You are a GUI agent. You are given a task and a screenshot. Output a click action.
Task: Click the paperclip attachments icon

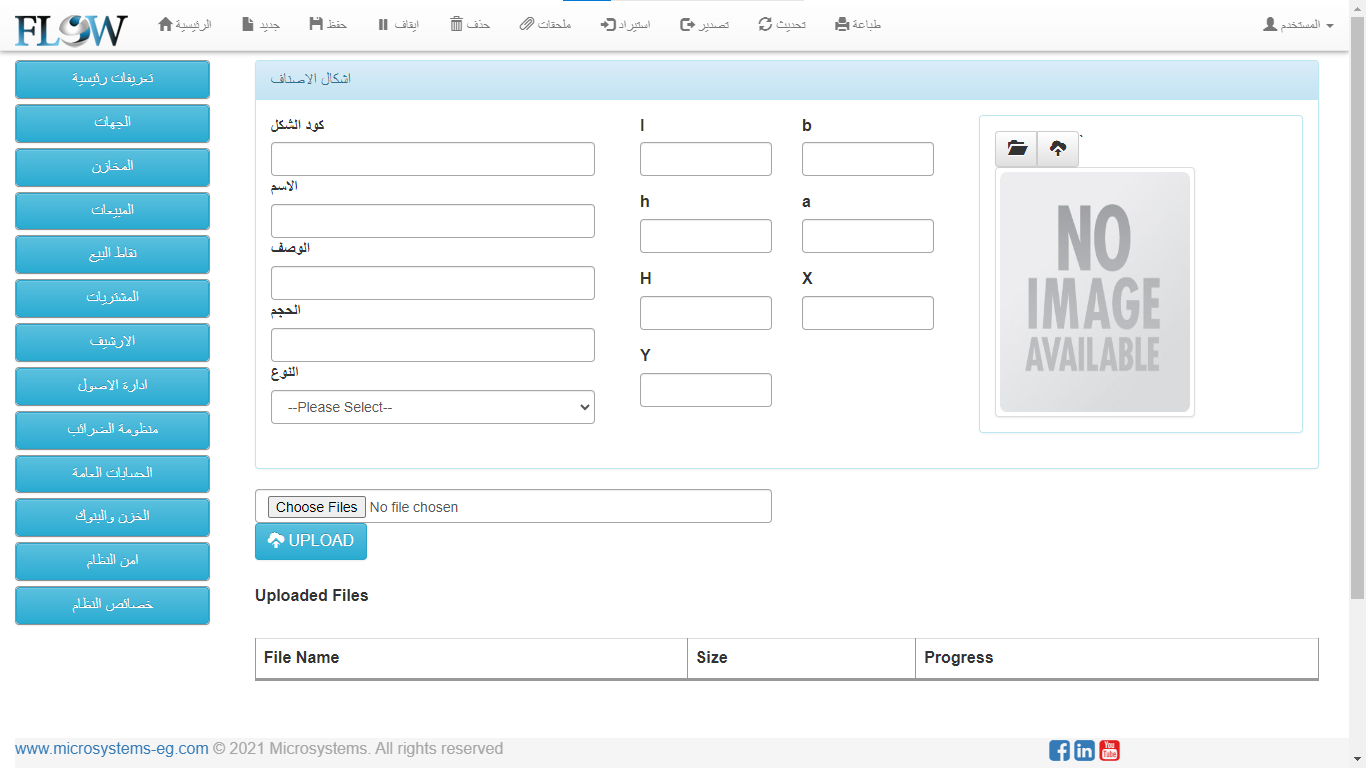[527, 24]
